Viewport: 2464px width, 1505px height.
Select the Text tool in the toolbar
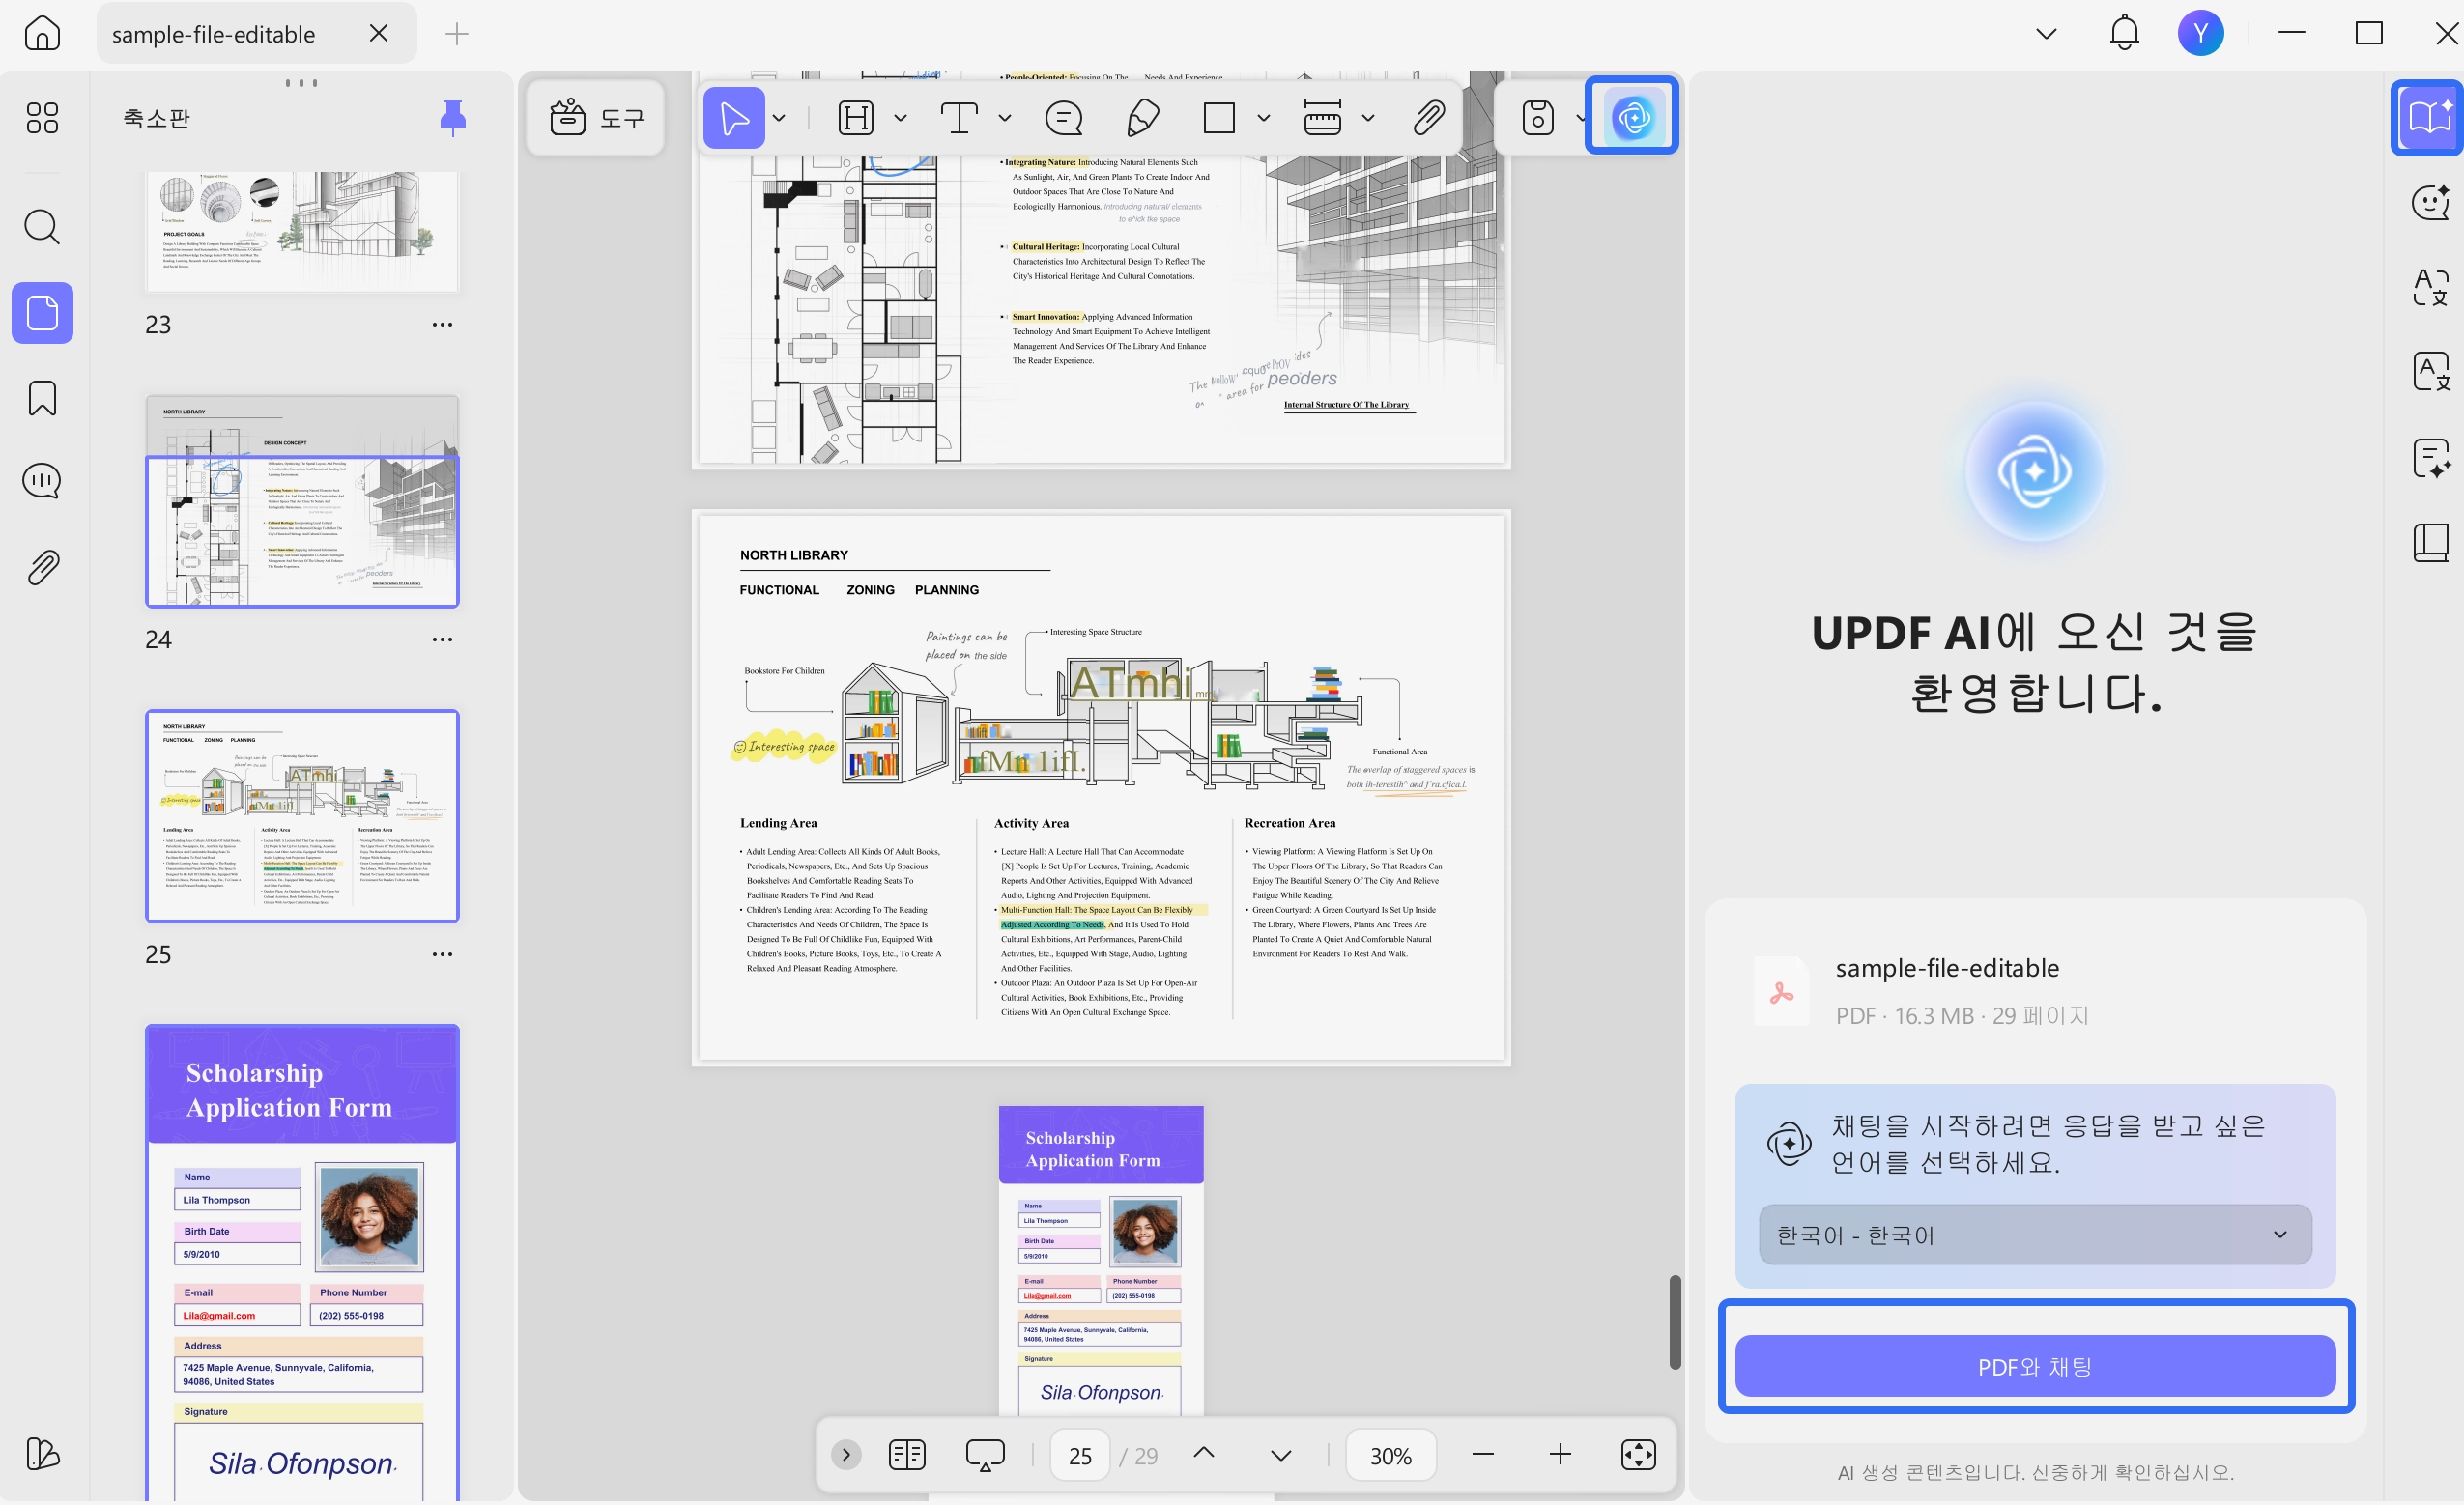pyautogui.click(x=957, y=117)
